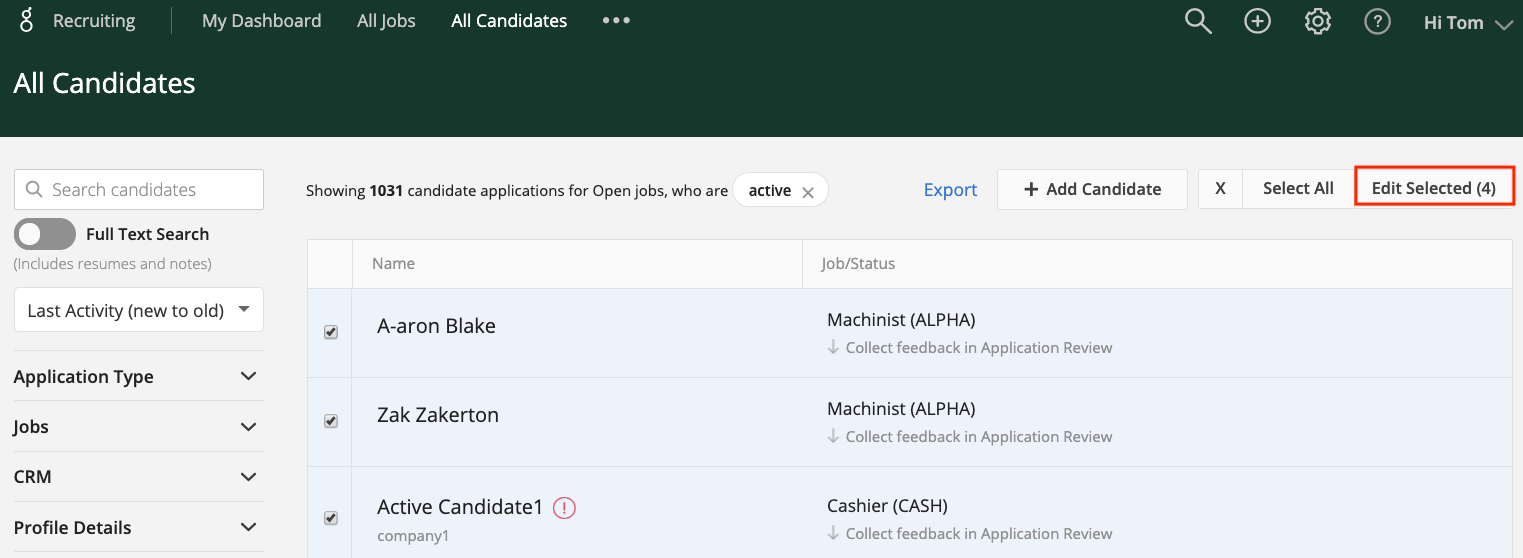
Task: Click Machinist (ALPHA) in Zak Zakerton's row
Action: [x=901, y=409]
